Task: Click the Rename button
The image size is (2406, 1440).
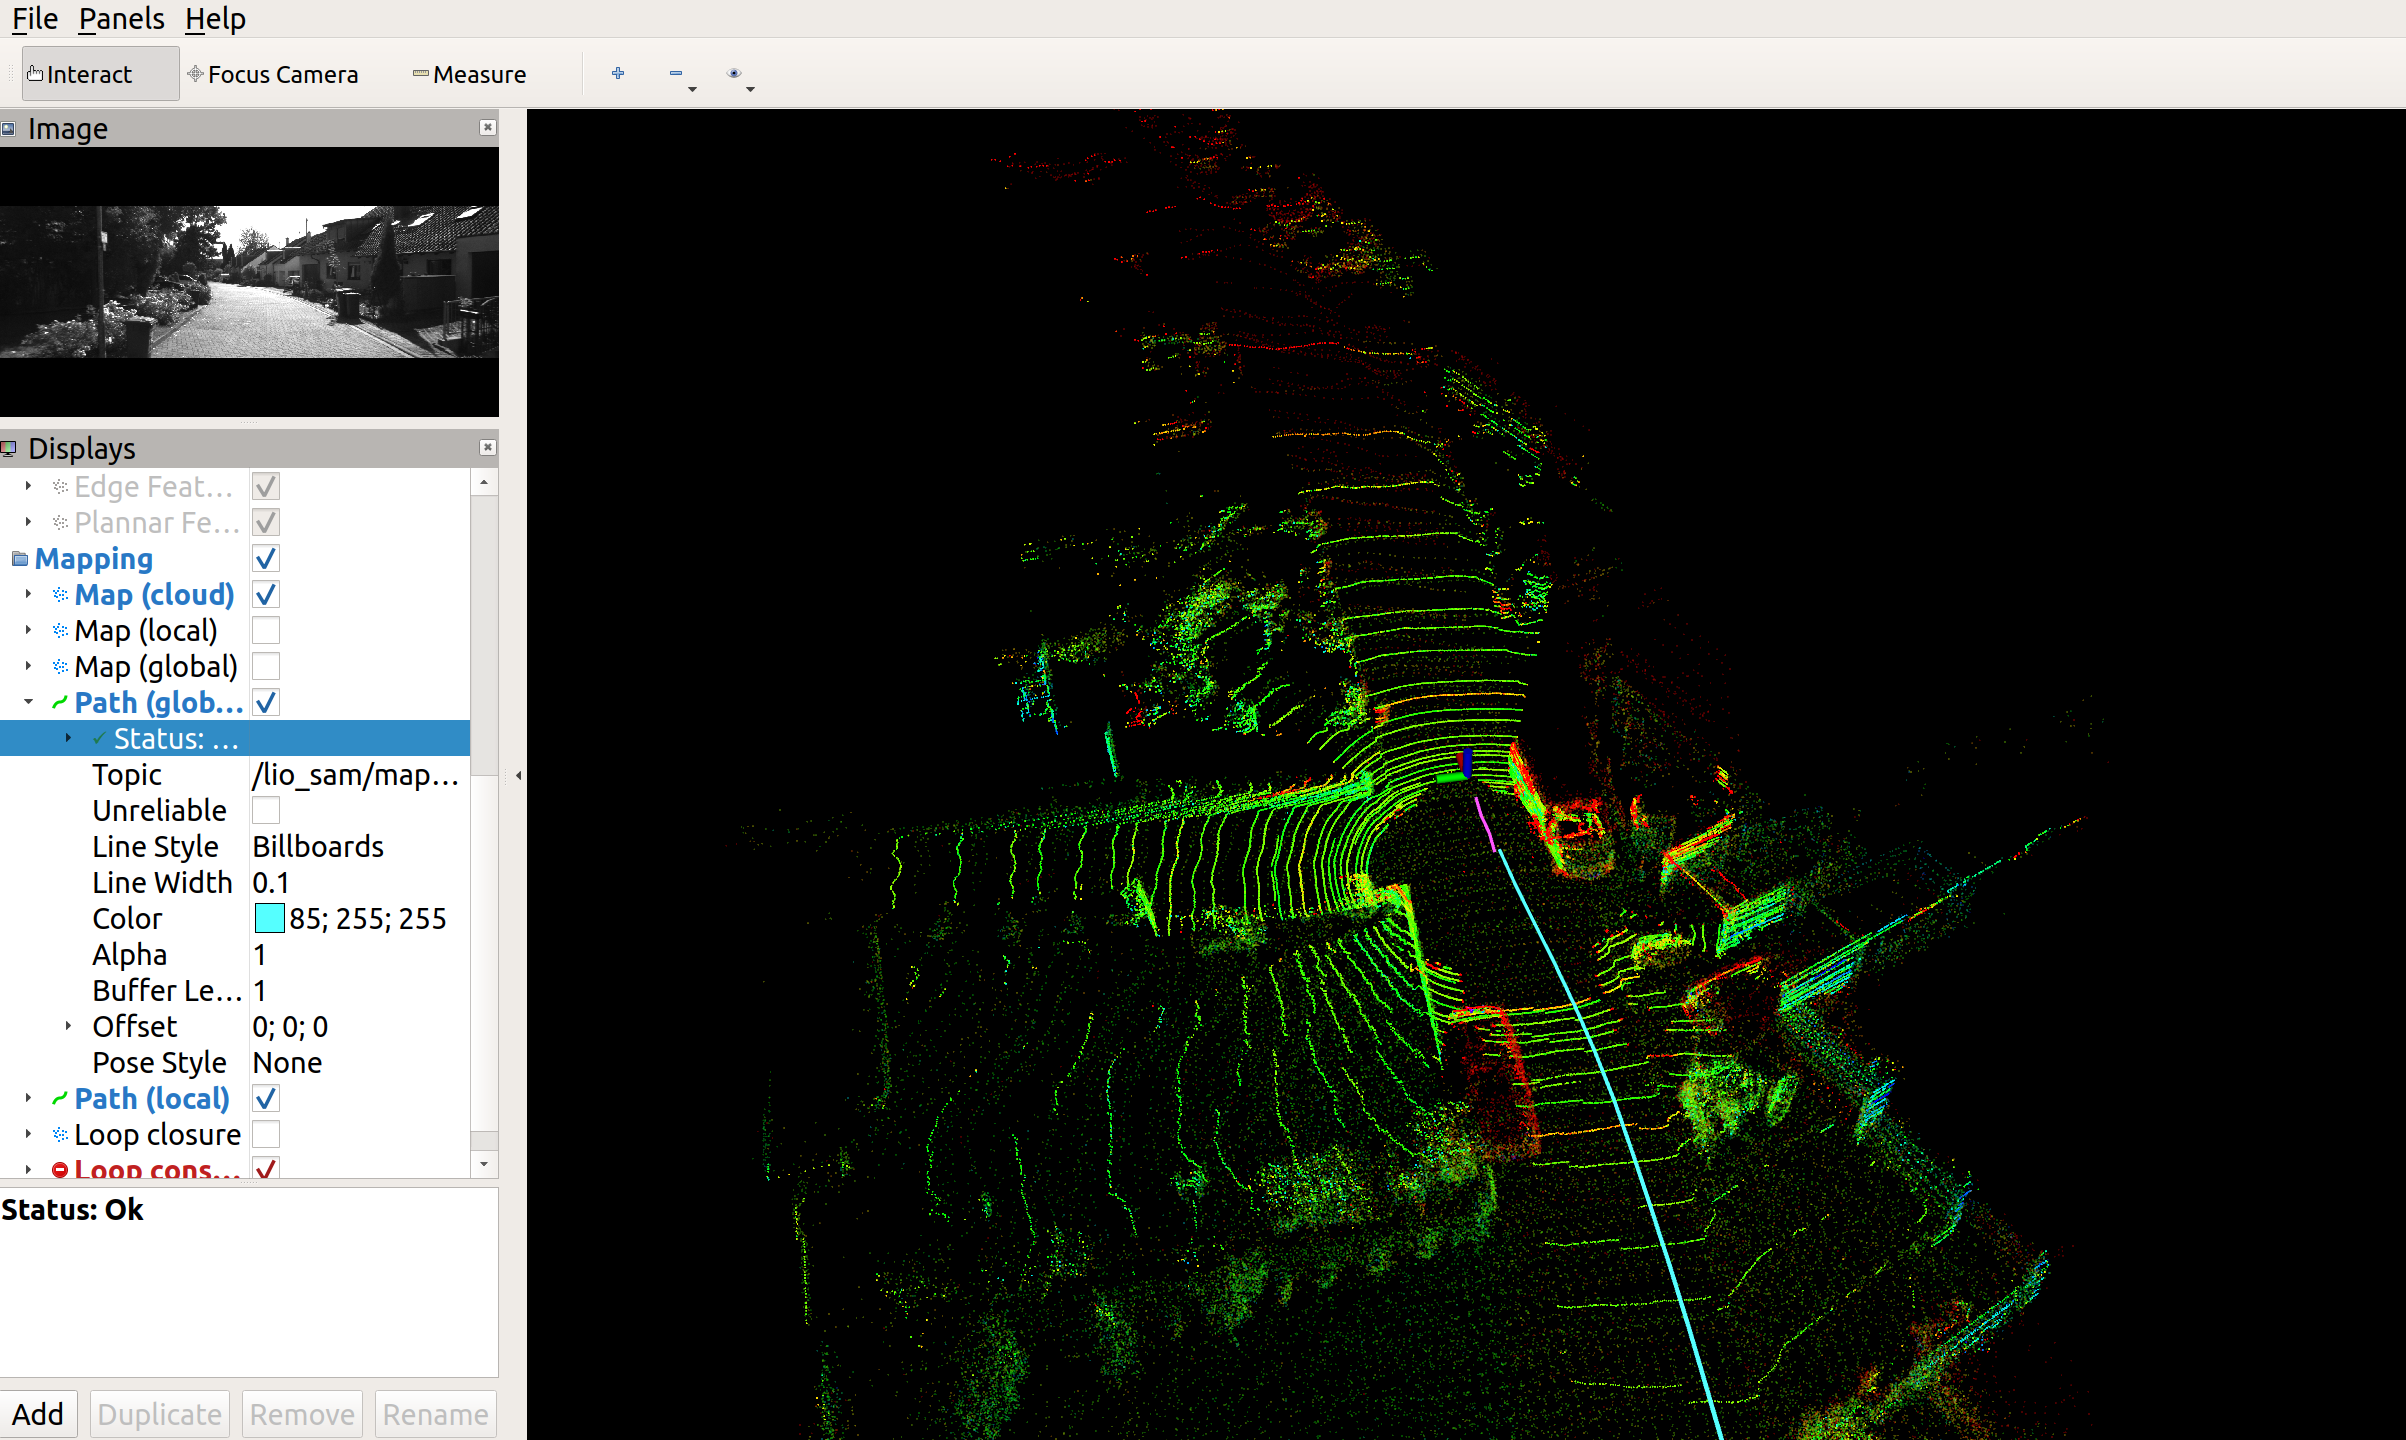Action: (x=435, y=1414)
